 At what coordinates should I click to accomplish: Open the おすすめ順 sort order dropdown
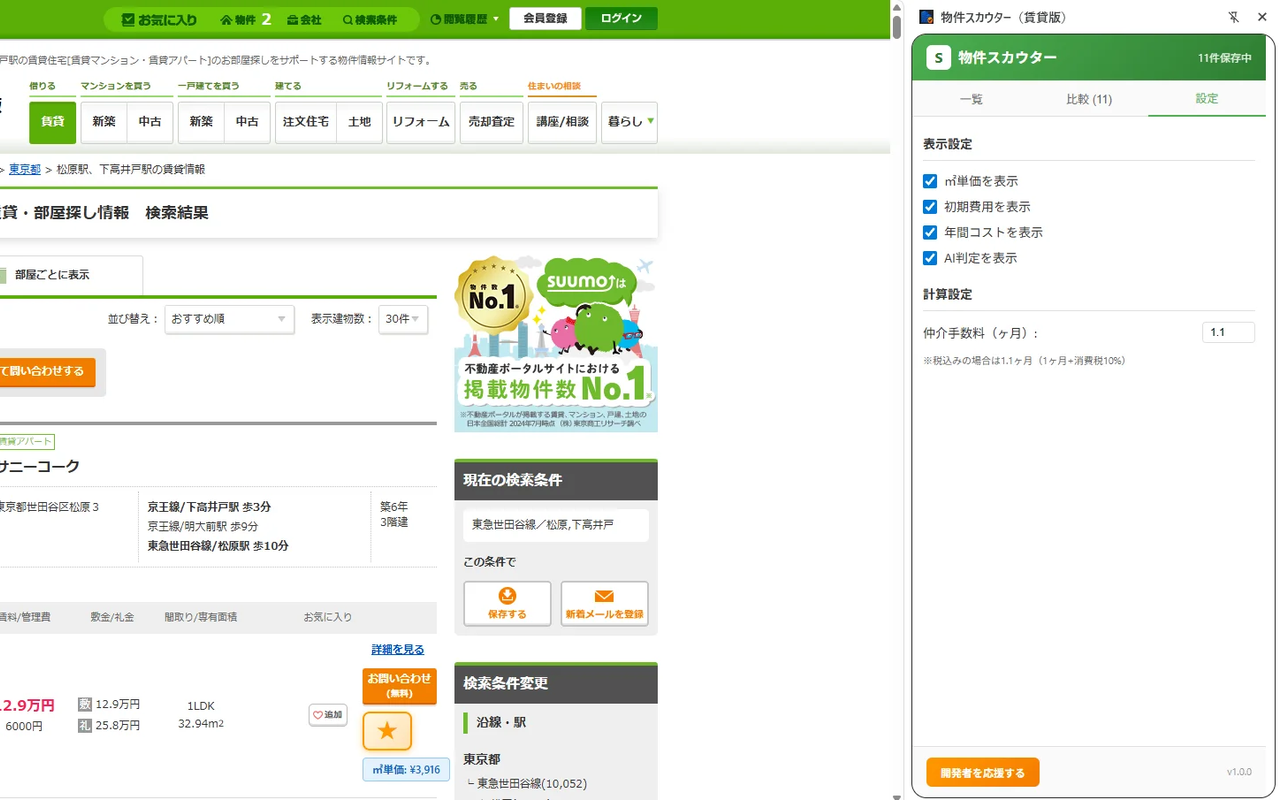click(229, 318)
